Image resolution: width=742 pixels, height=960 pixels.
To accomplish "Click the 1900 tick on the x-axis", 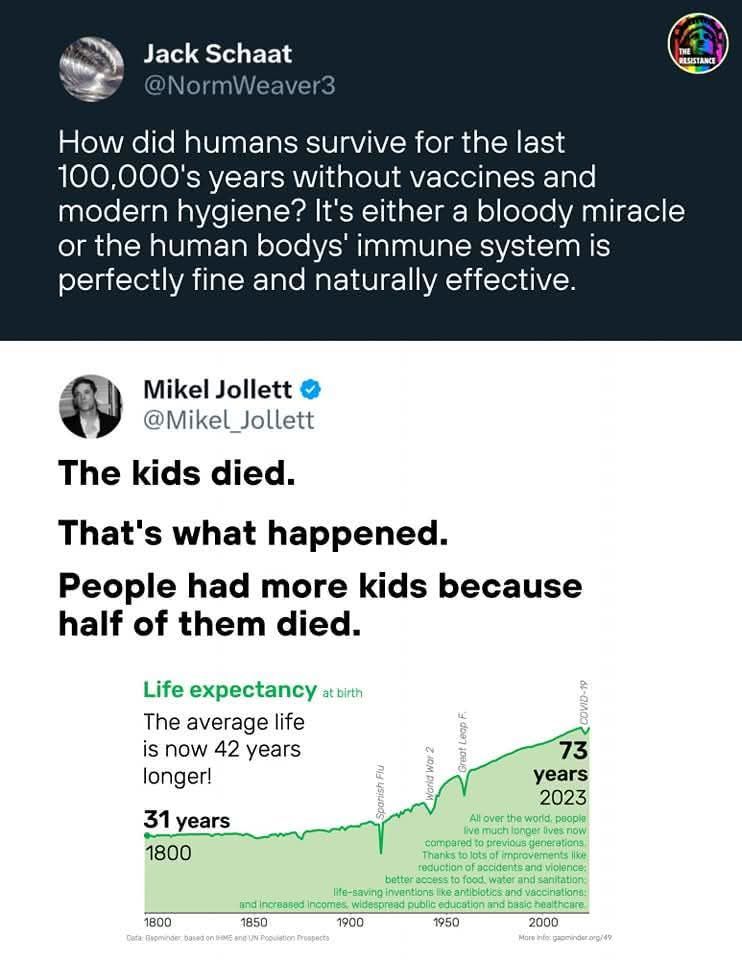I will (x=350, y=921).
